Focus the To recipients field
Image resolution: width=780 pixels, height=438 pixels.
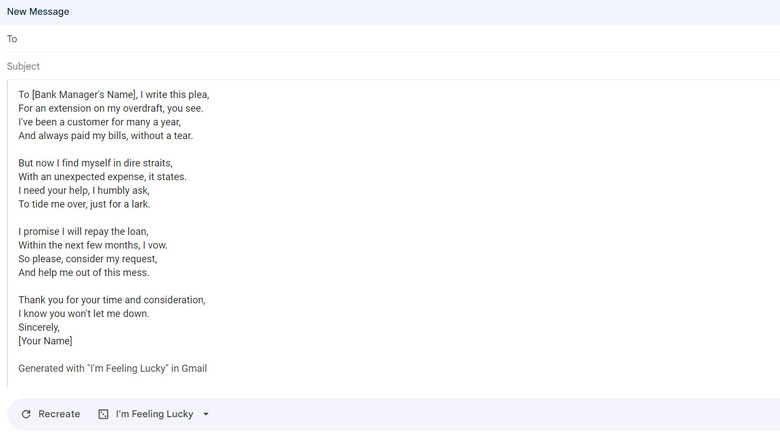pos(390,39)
